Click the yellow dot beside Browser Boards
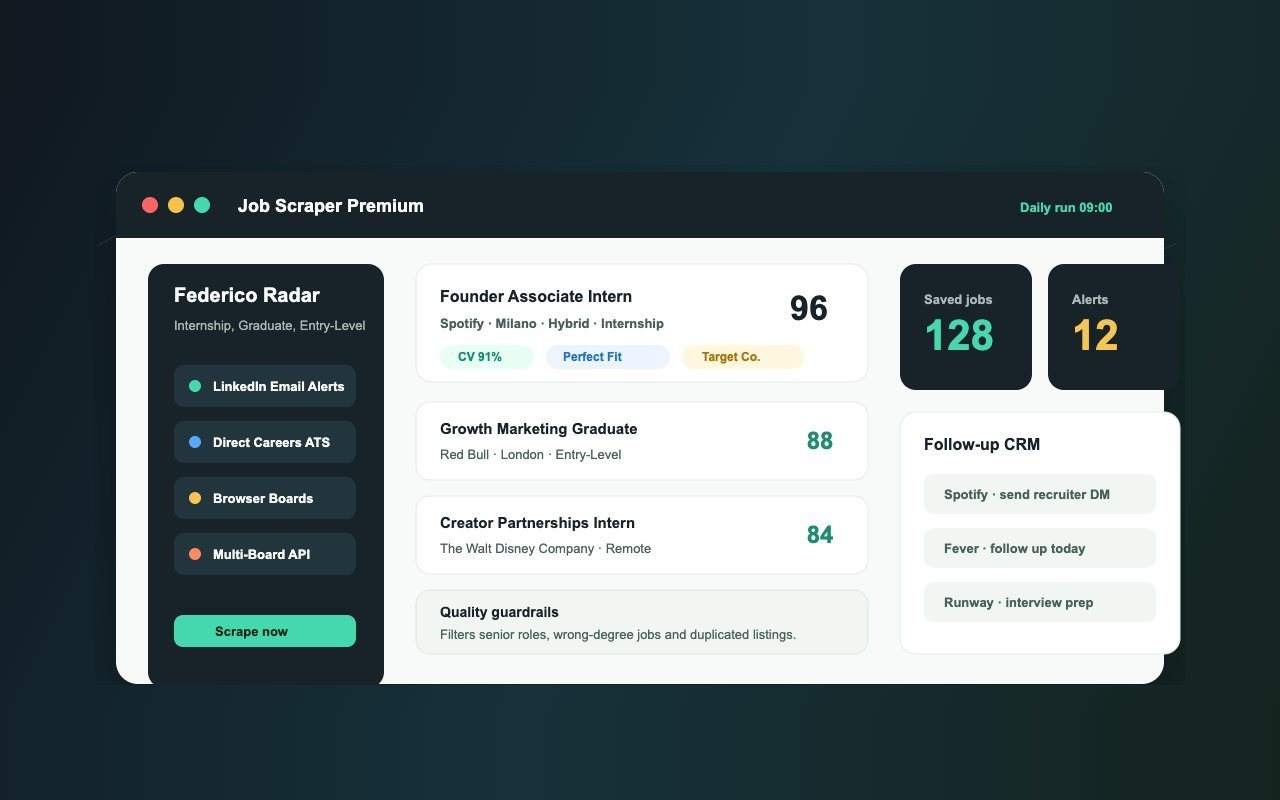 [x=195, y=498]
